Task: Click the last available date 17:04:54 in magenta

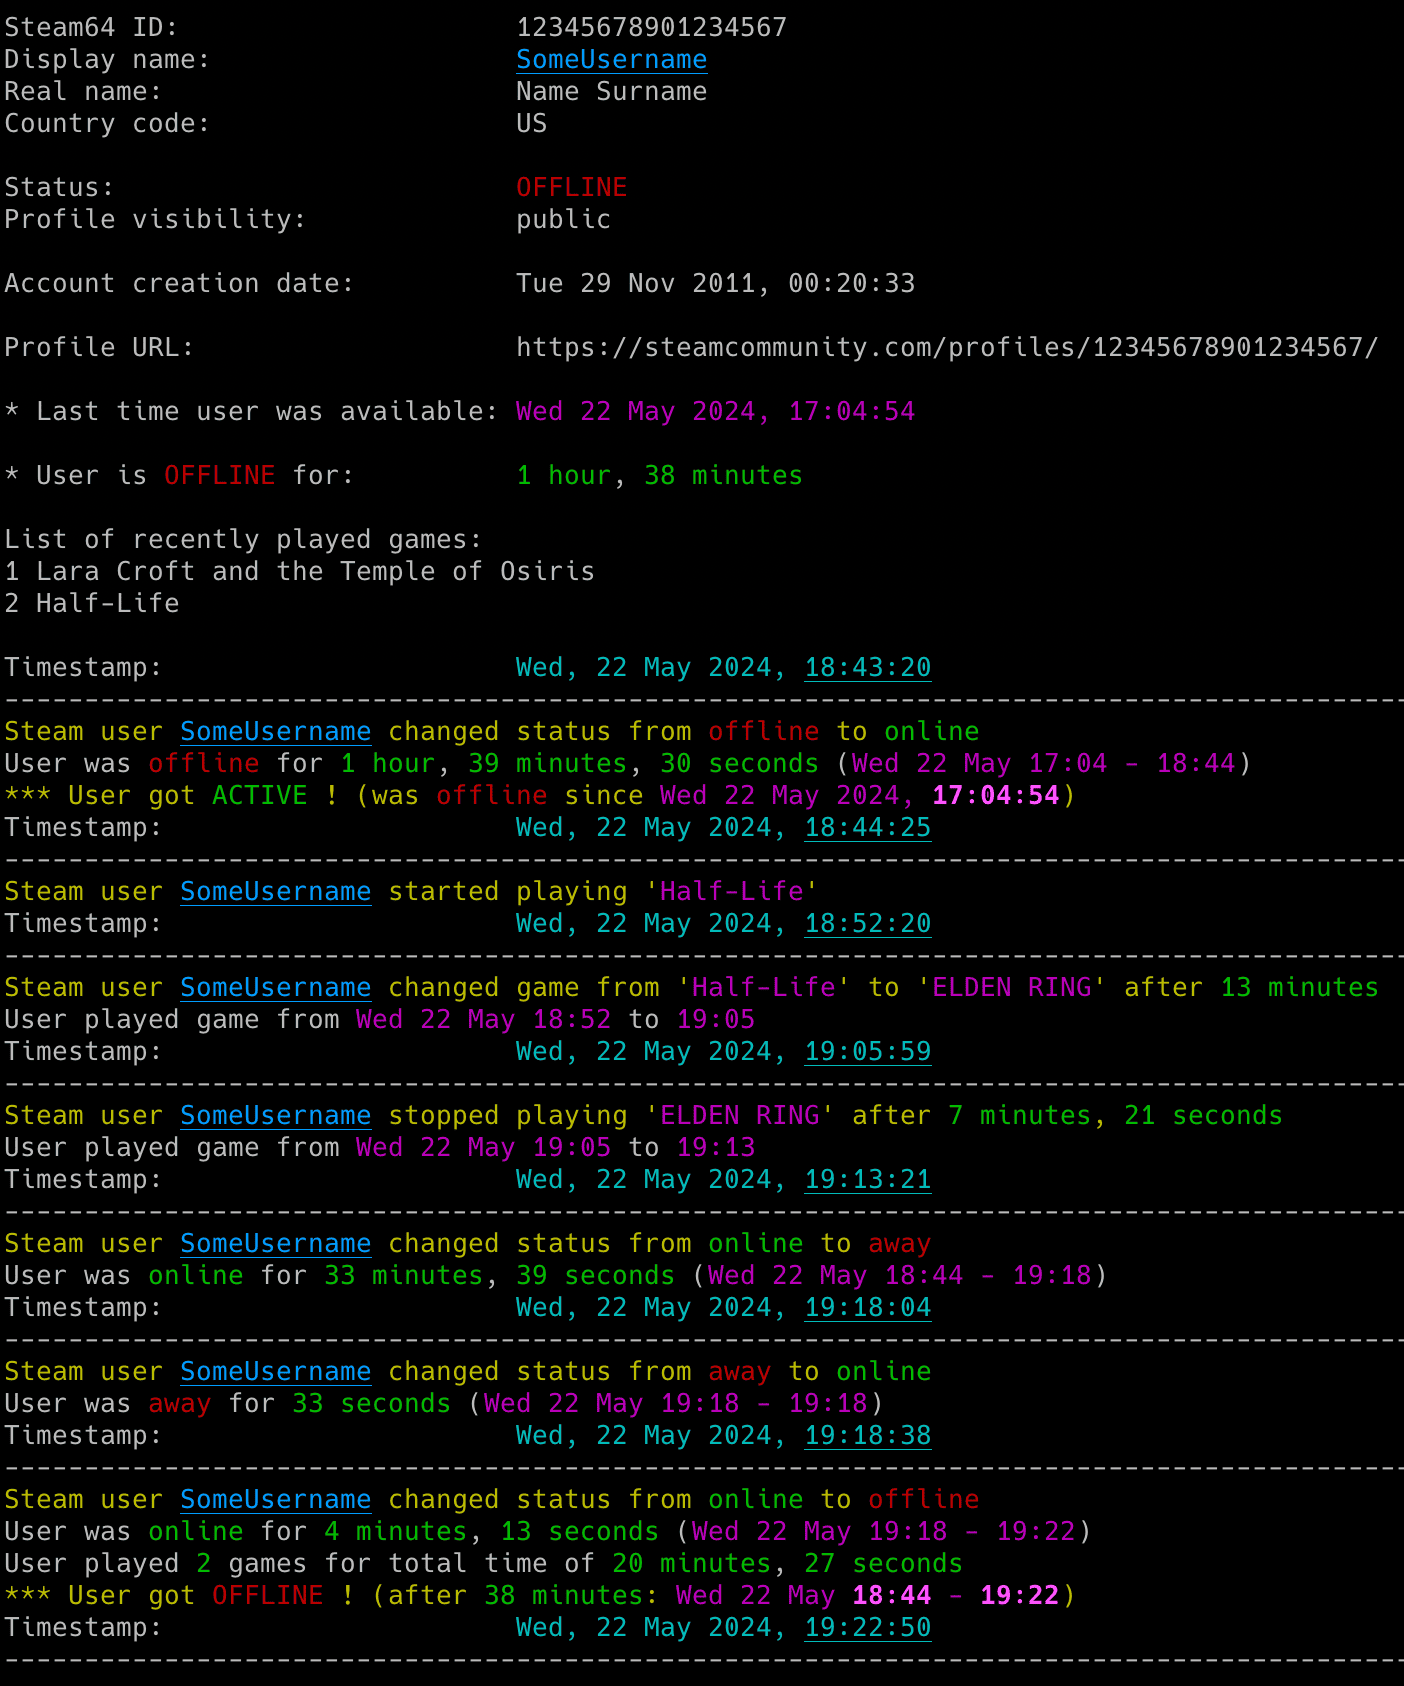Action: tap(715, 412)
